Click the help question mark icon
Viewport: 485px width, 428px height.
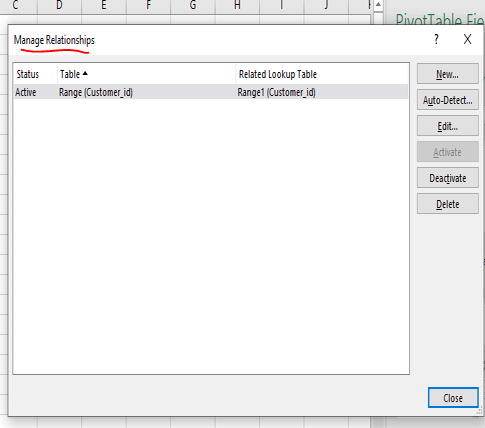(436, 39)
